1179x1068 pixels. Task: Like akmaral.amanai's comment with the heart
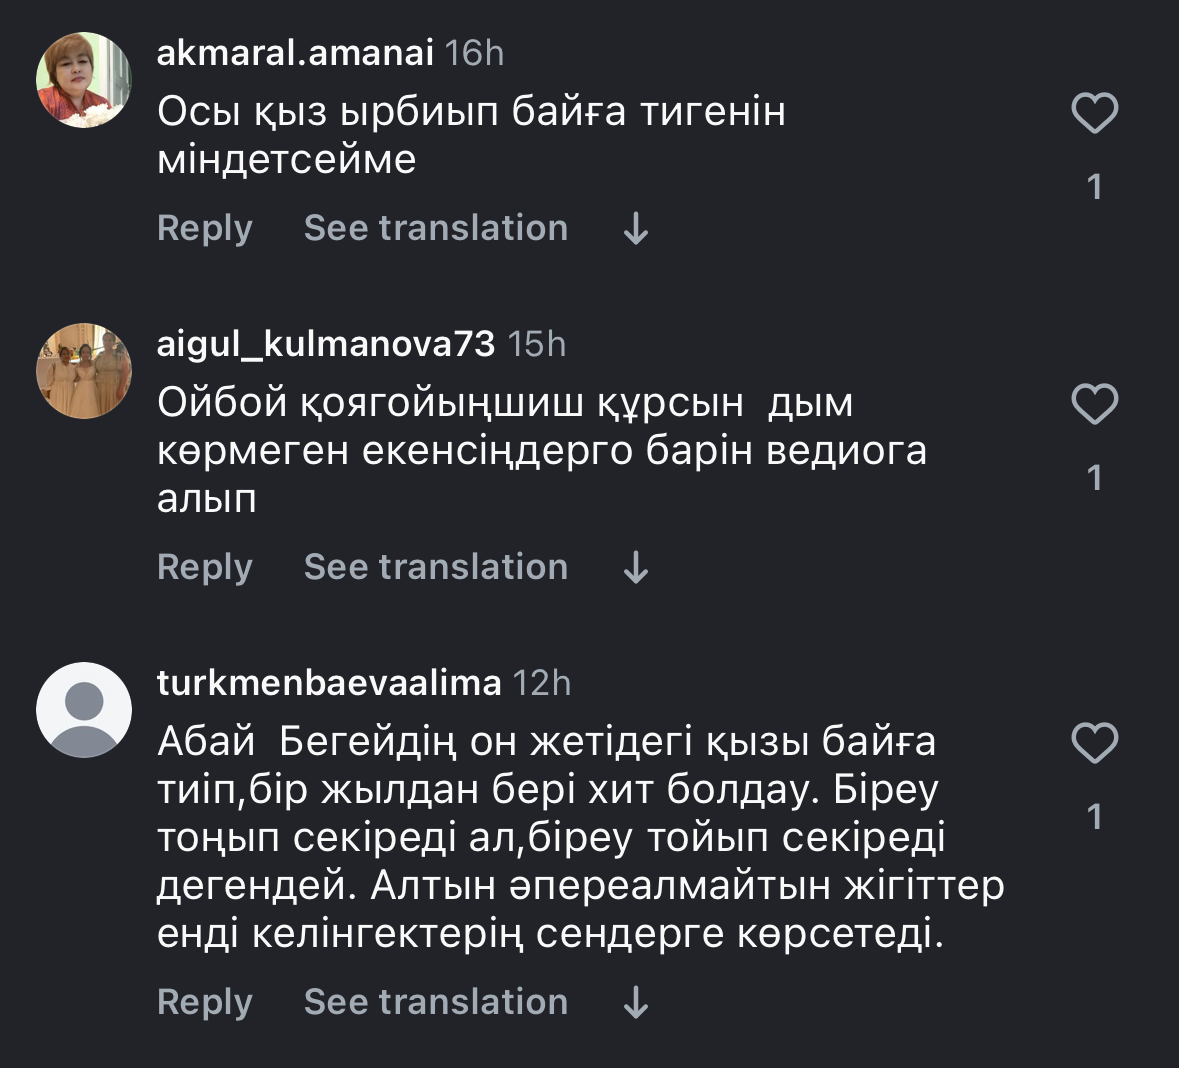point(1094,113)
